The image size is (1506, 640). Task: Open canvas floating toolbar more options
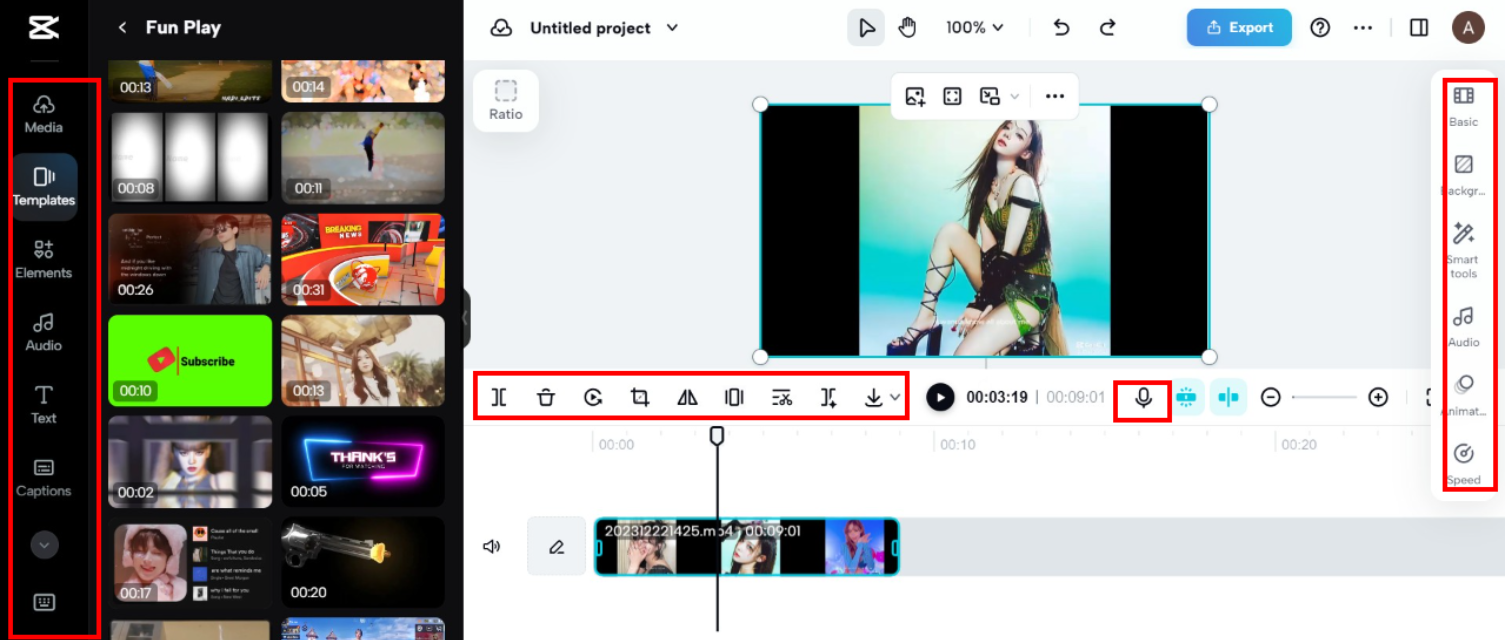coord(1055,96)
